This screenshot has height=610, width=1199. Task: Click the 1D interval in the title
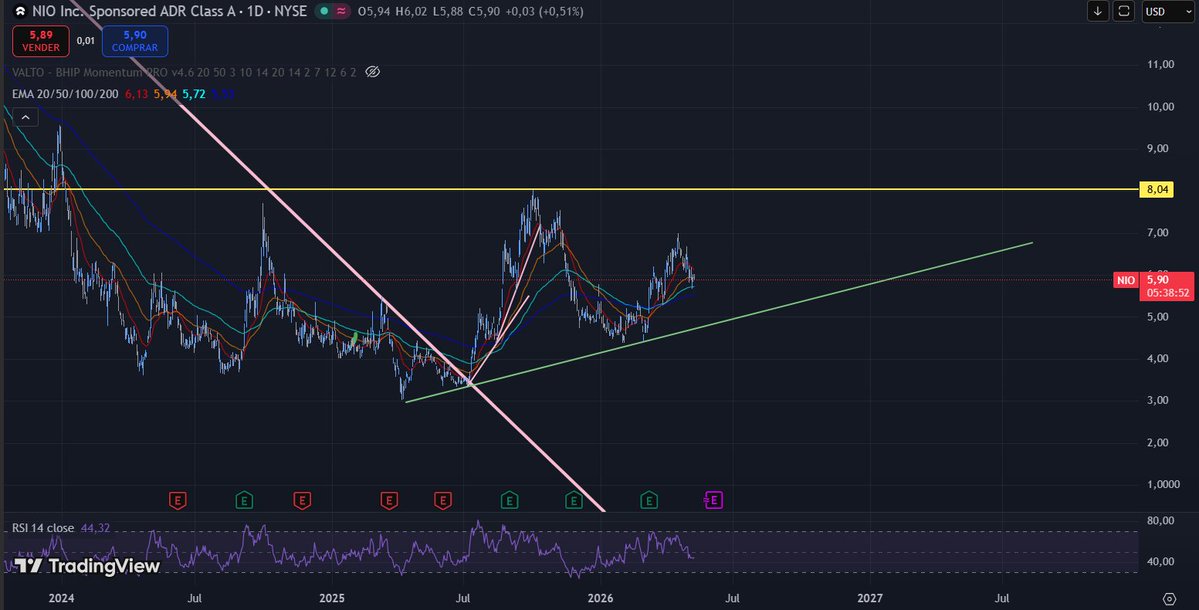pos(256,11)
